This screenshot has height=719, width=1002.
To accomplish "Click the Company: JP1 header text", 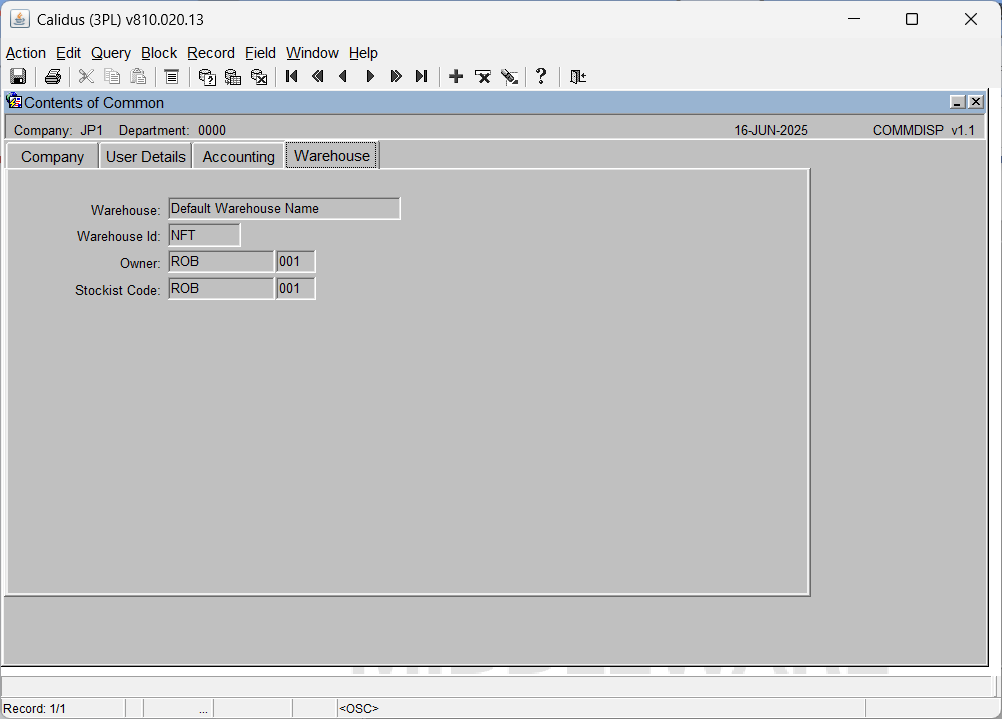I will coord(58,130).
